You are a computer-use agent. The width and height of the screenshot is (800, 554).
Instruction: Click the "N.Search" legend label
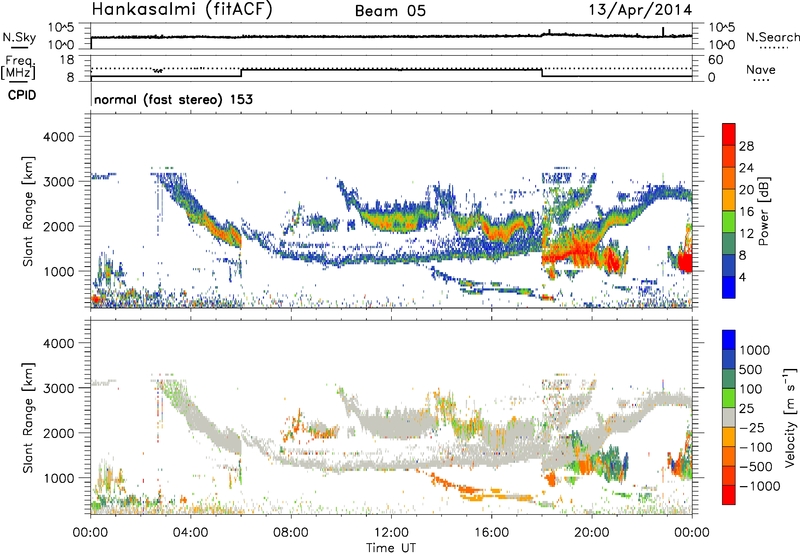[773, 37]
